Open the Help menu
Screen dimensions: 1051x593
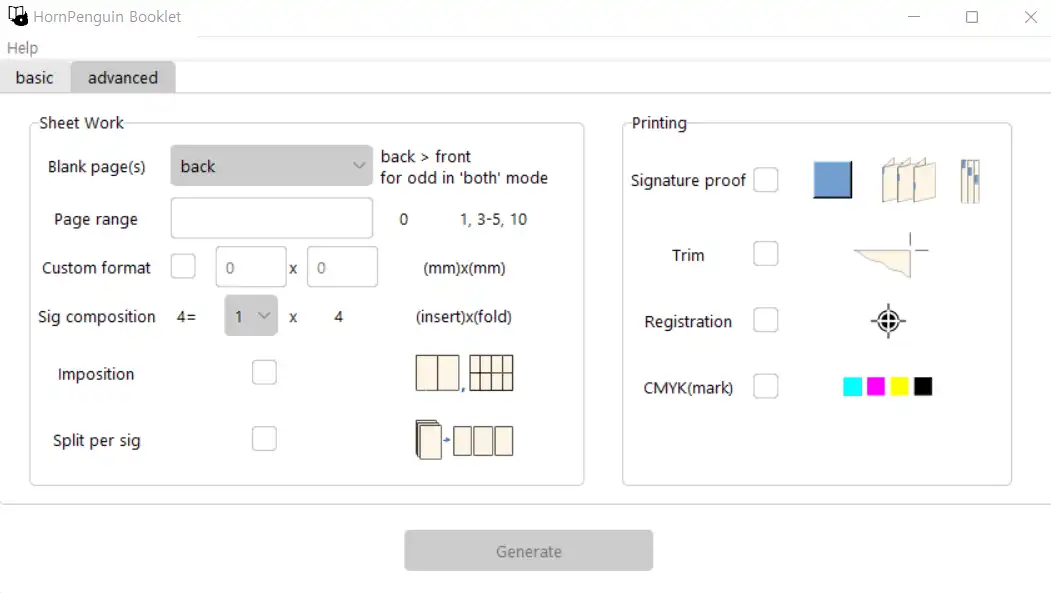pos(22,48)
